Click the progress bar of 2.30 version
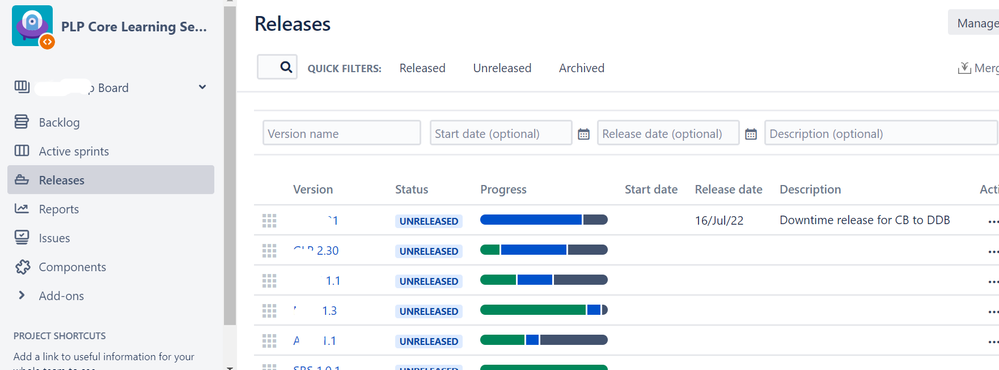Image resolution: width=999 pixels, height=370 pixels. 544,250
